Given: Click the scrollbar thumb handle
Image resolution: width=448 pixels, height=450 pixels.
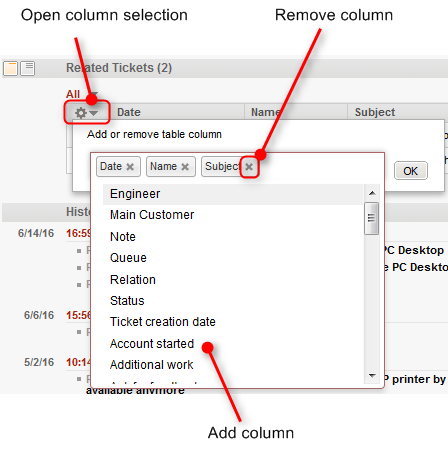Looking at the screenshot, I should 371,218.
